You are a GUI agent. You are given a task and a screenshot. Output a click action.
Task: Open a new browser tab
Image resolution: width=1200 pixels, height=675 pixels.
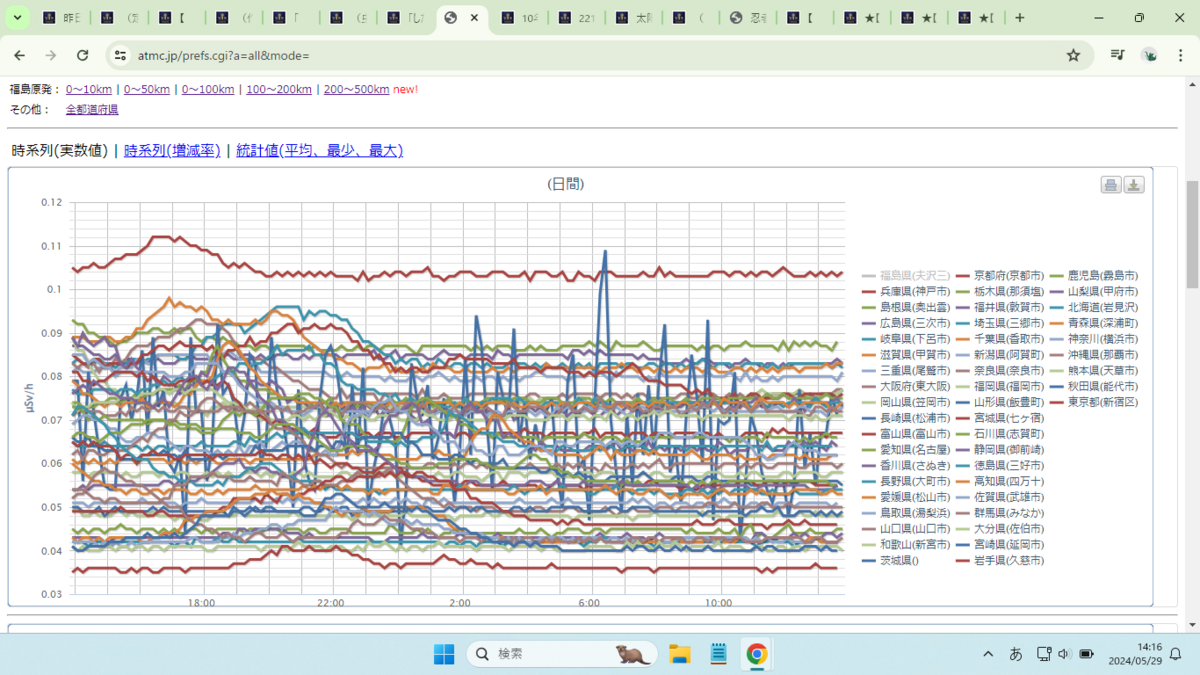pos(1019,18)
